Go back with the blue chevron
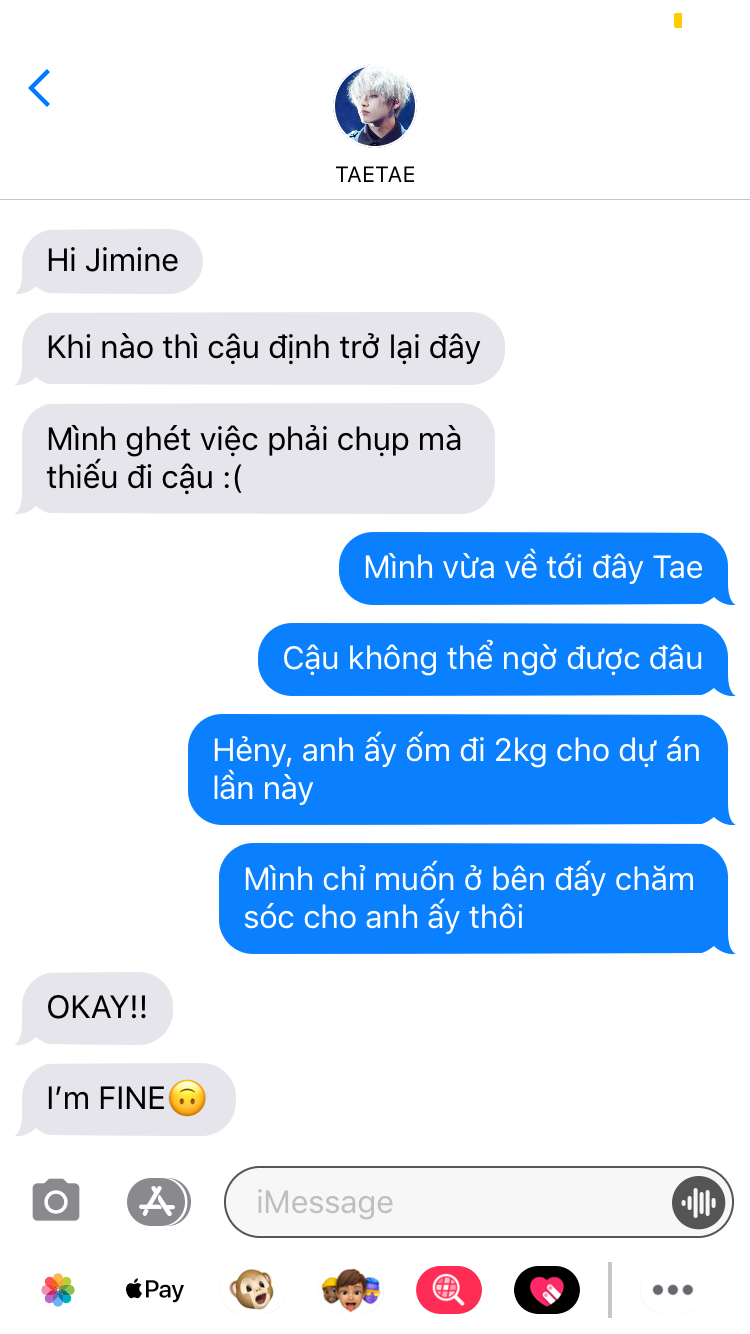This screenshot has height=1334, width=750. click(x=39, y=88)
